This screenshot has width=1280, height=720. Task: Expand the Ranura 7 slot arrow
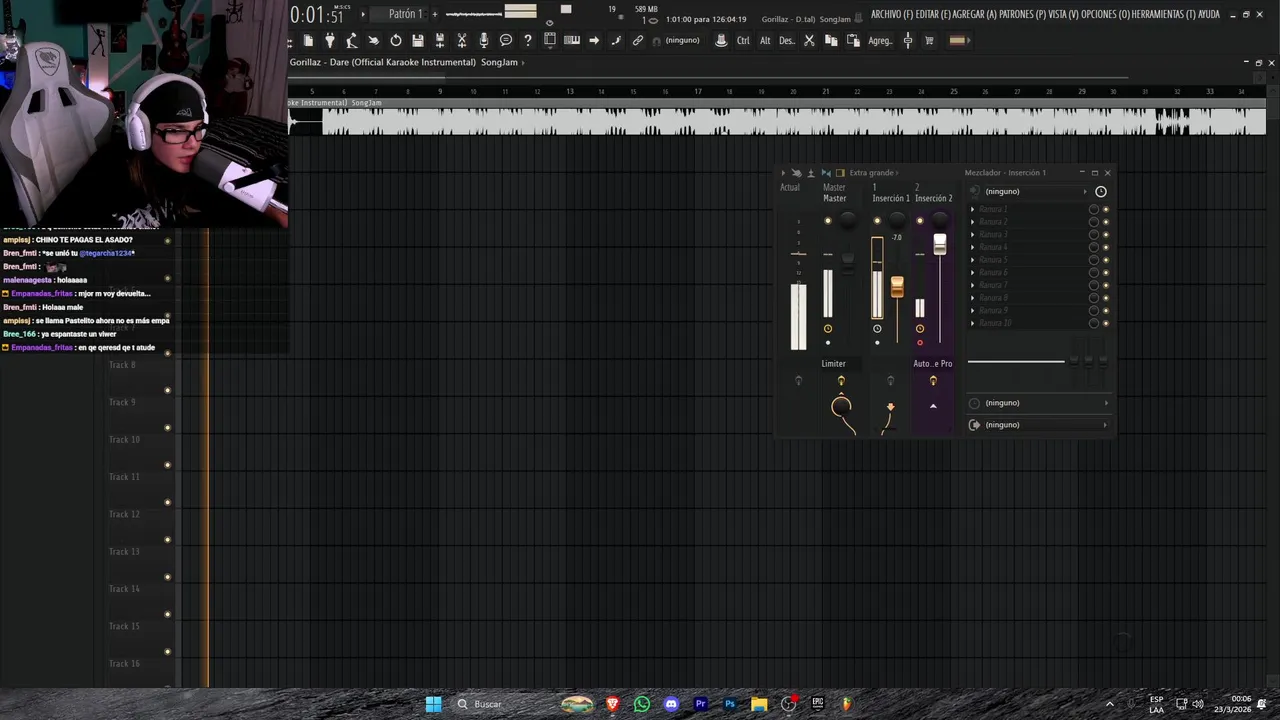pyautogui.click(x=972, y=285)
